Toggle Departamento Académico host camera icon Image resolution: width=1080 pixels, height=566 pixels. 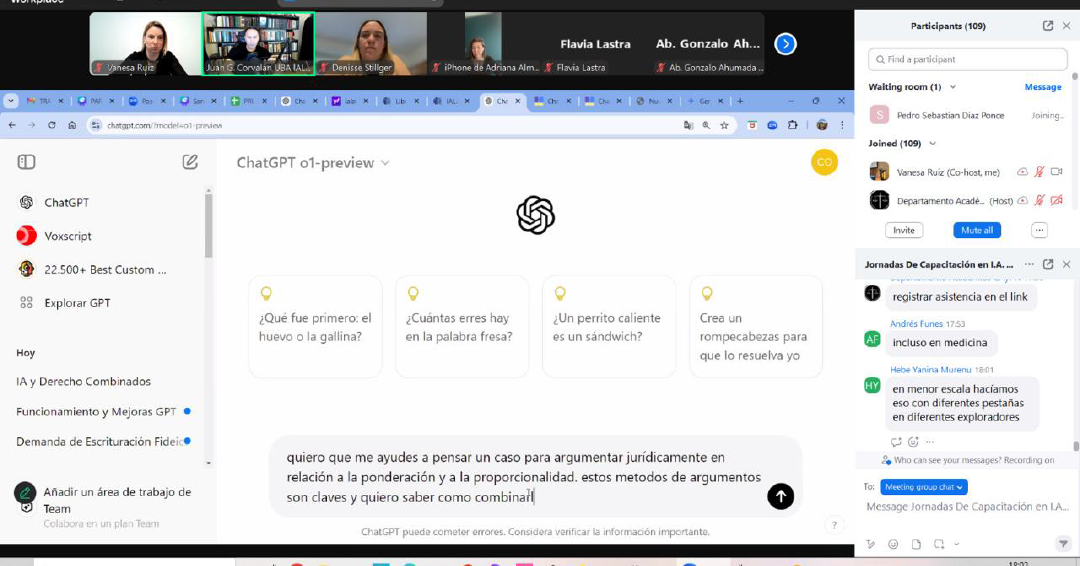[x=1057, y=200]
